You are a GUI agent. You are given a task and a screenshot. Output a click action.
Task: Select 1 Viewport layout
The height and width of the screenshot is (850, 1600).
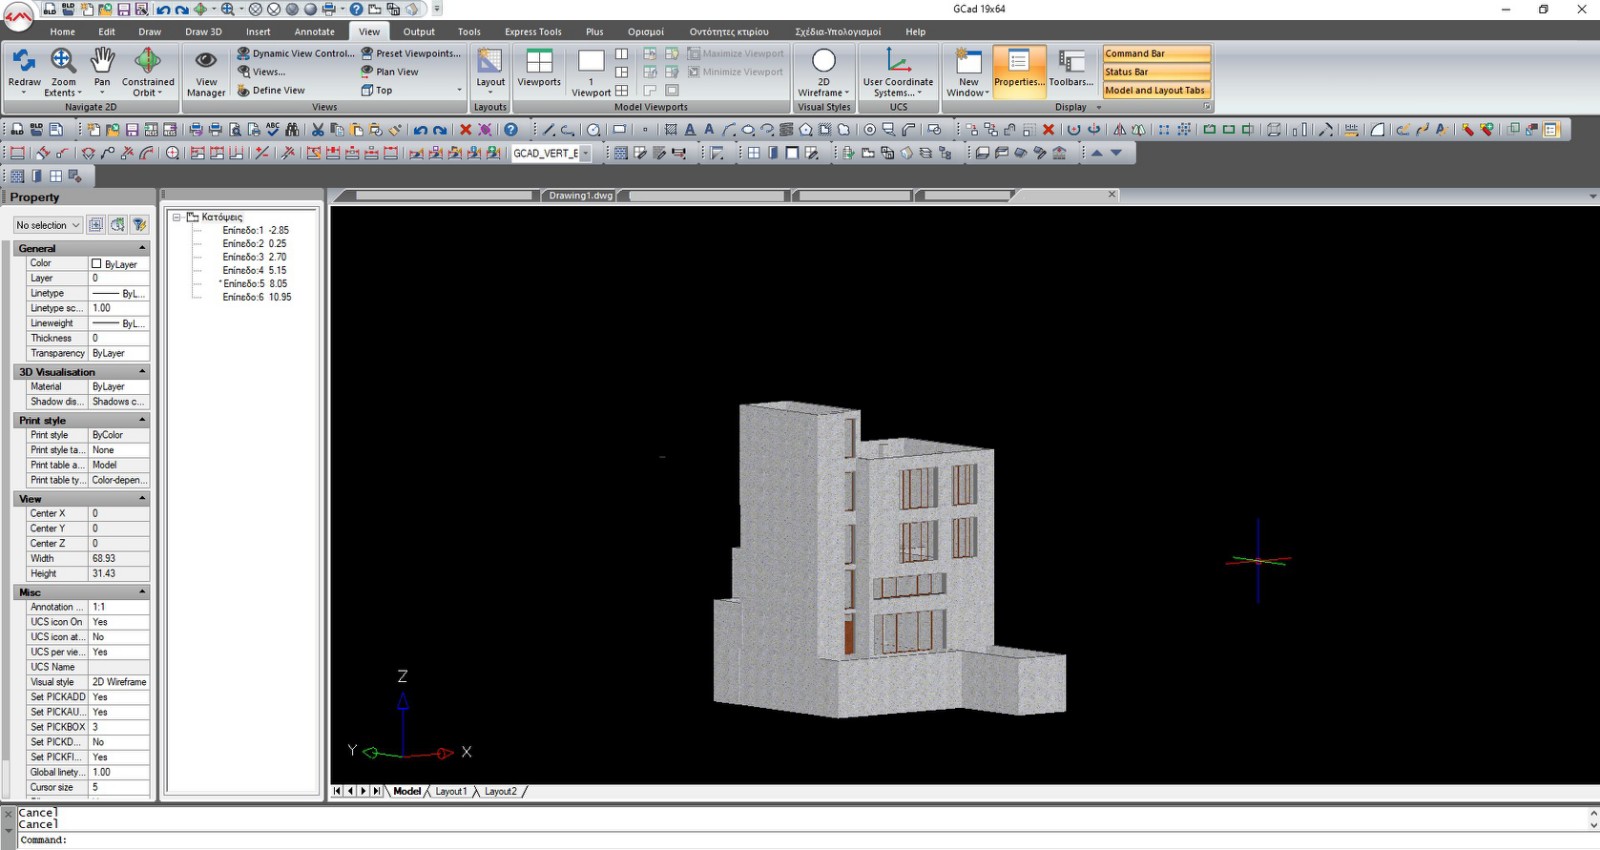(x=591, y=72)
